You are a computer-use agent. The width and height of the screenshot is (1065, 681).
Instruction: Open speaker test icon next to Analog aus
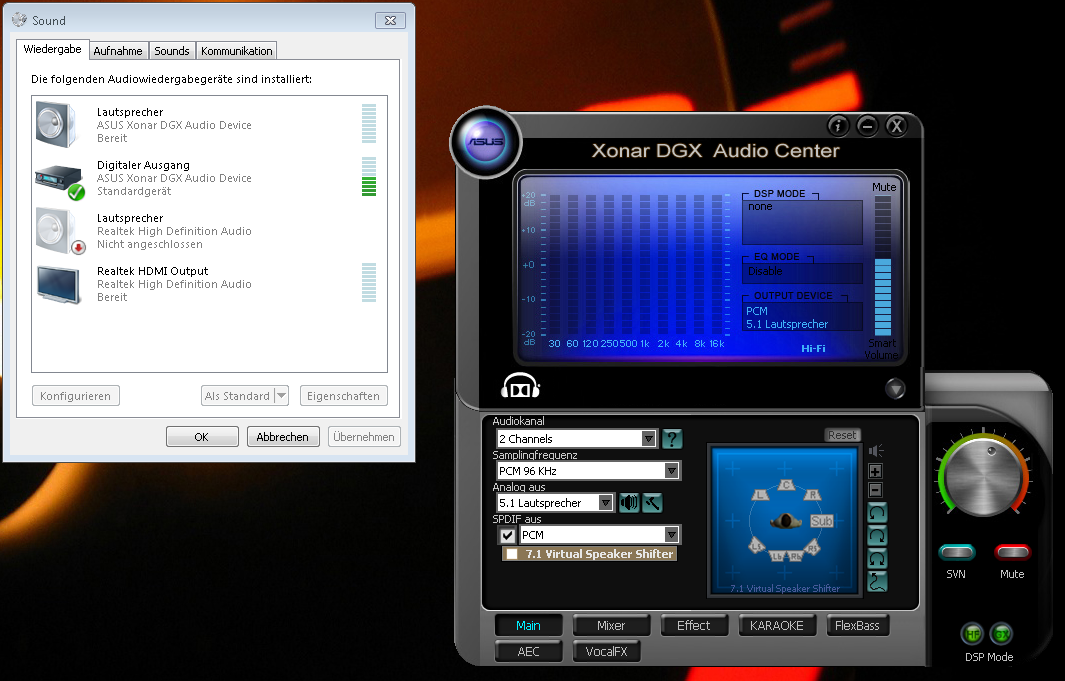(629, 502)
